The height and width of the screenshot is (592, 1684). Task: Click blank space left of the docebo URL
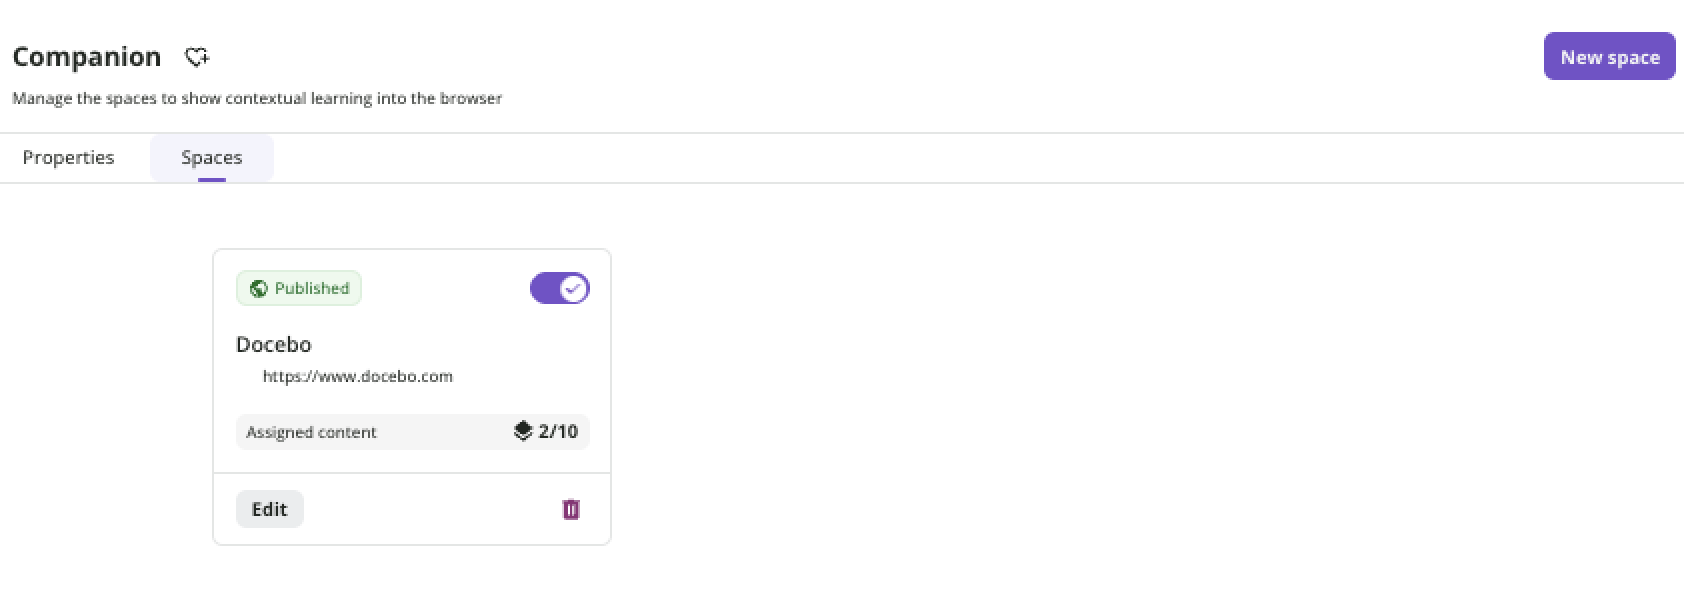[x=247, y=376]
